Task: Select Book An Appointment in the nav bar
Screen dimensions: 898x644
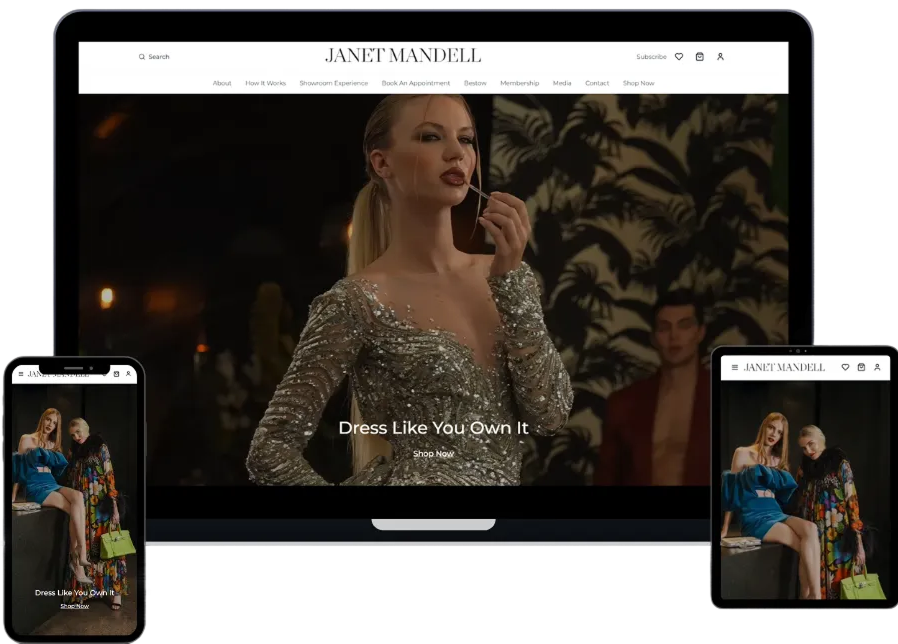Action: [x=416, y=83]
